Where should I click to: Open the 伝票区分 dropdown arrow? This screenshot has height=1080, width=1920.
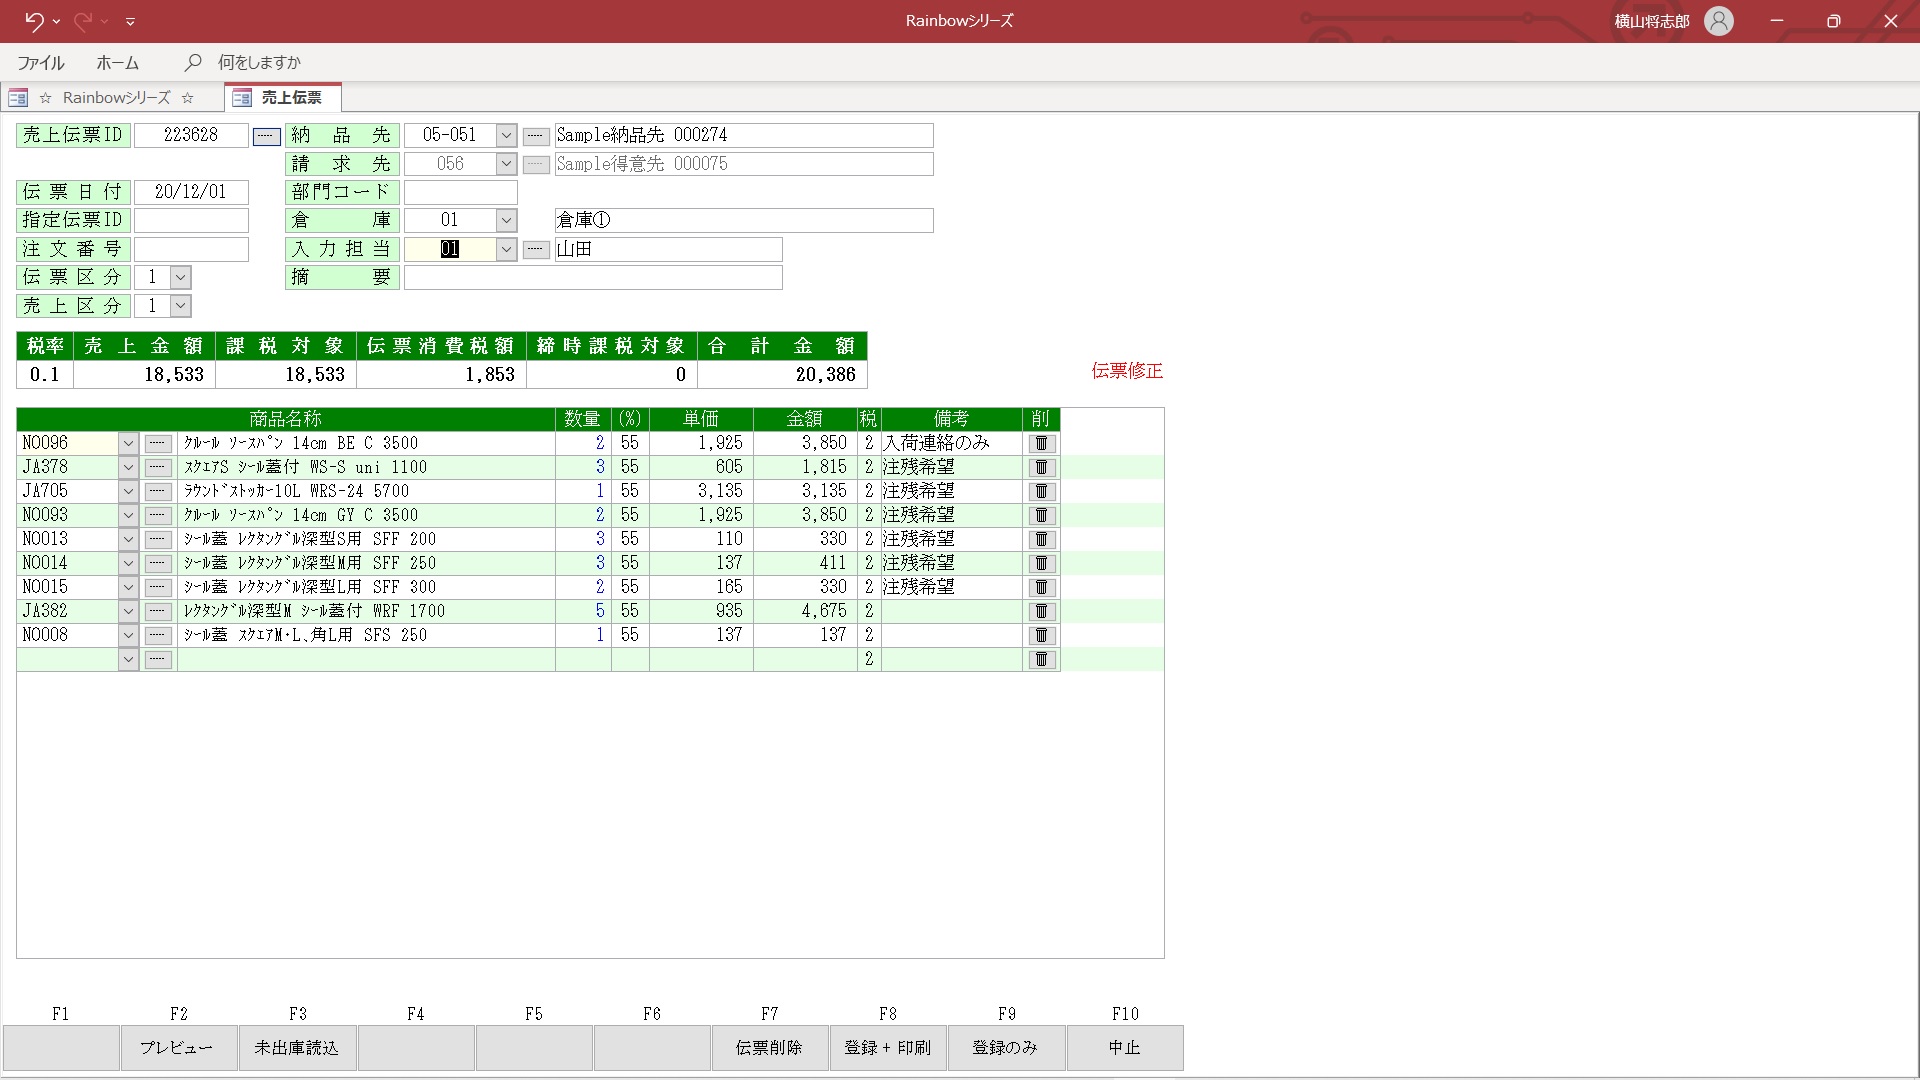180,277
